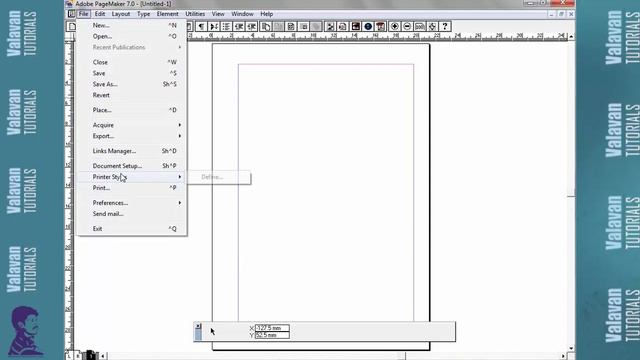Viewport: 640px width, 360px height.
Task: Click the left master page L icon
Action: 70,356
